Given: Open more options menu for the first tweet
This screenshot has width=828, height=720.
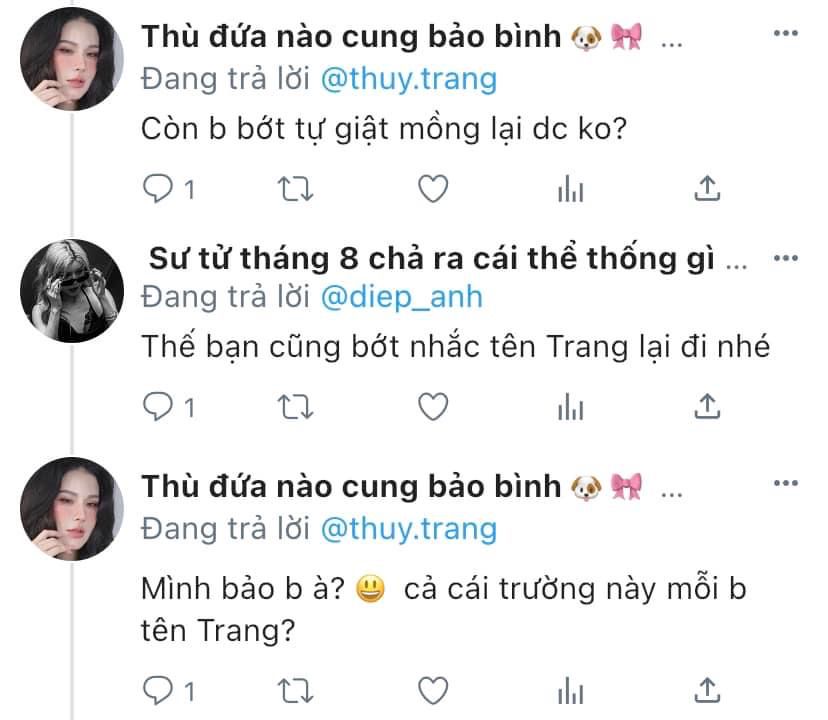Looking at the screenshot, I should [x=786, y=33].
